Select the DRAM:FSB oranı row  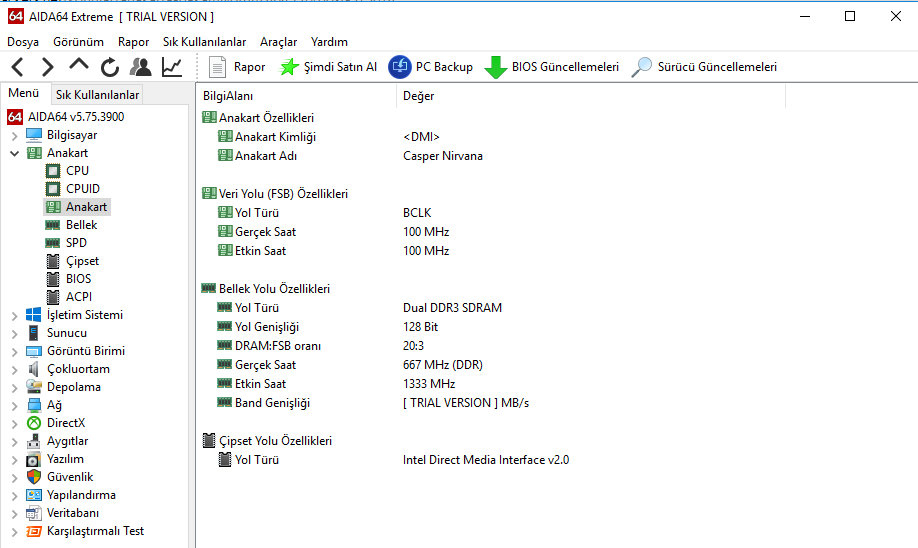pos(492,346)
